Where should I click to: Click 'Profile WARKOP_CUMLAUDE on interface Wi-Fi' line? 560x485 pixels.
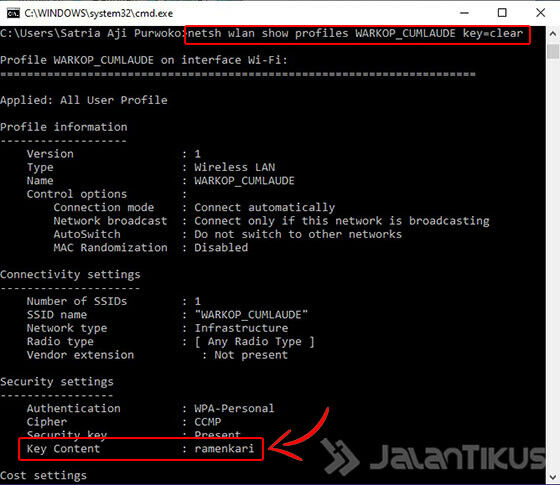[144, 60]
